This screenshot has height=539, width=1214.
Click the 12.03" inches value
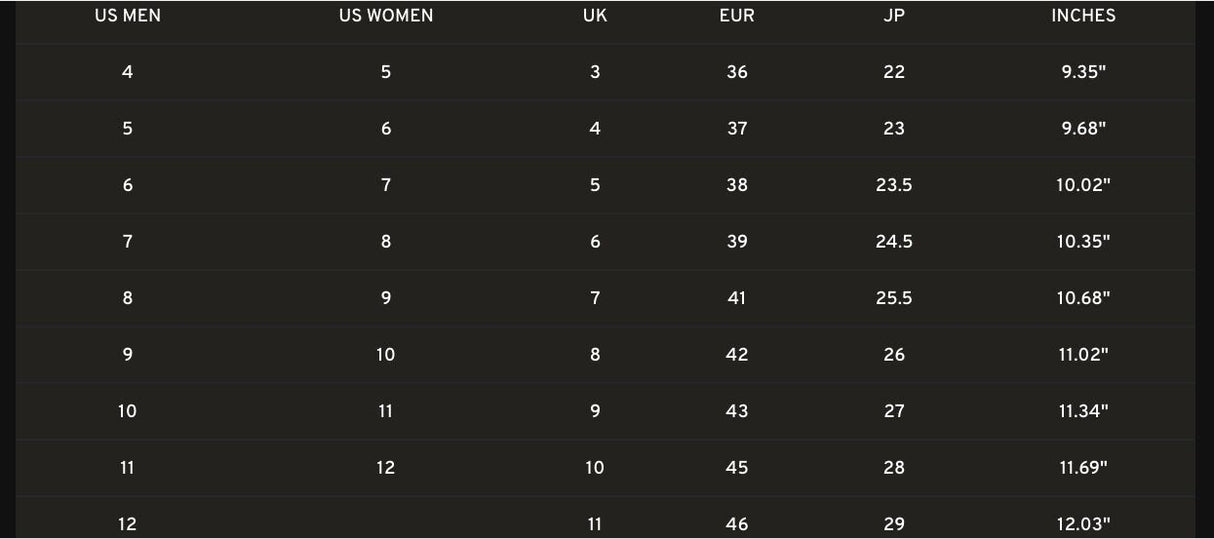click(1083, 524)
